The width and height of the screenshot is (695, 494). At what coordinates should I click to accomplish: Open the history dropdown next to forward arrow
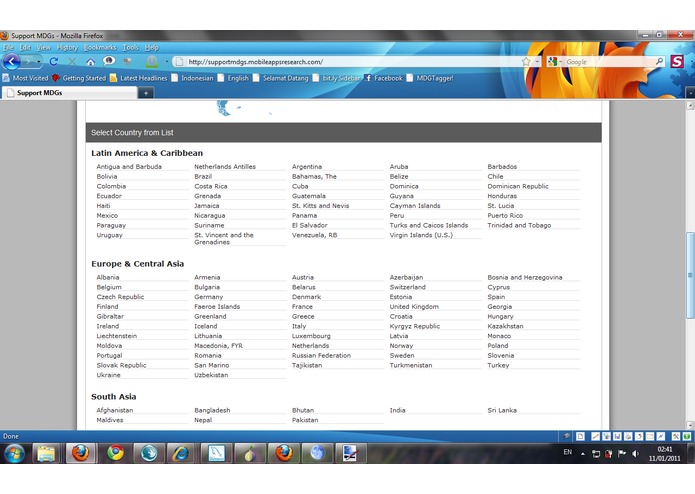[x=39, y=62]
